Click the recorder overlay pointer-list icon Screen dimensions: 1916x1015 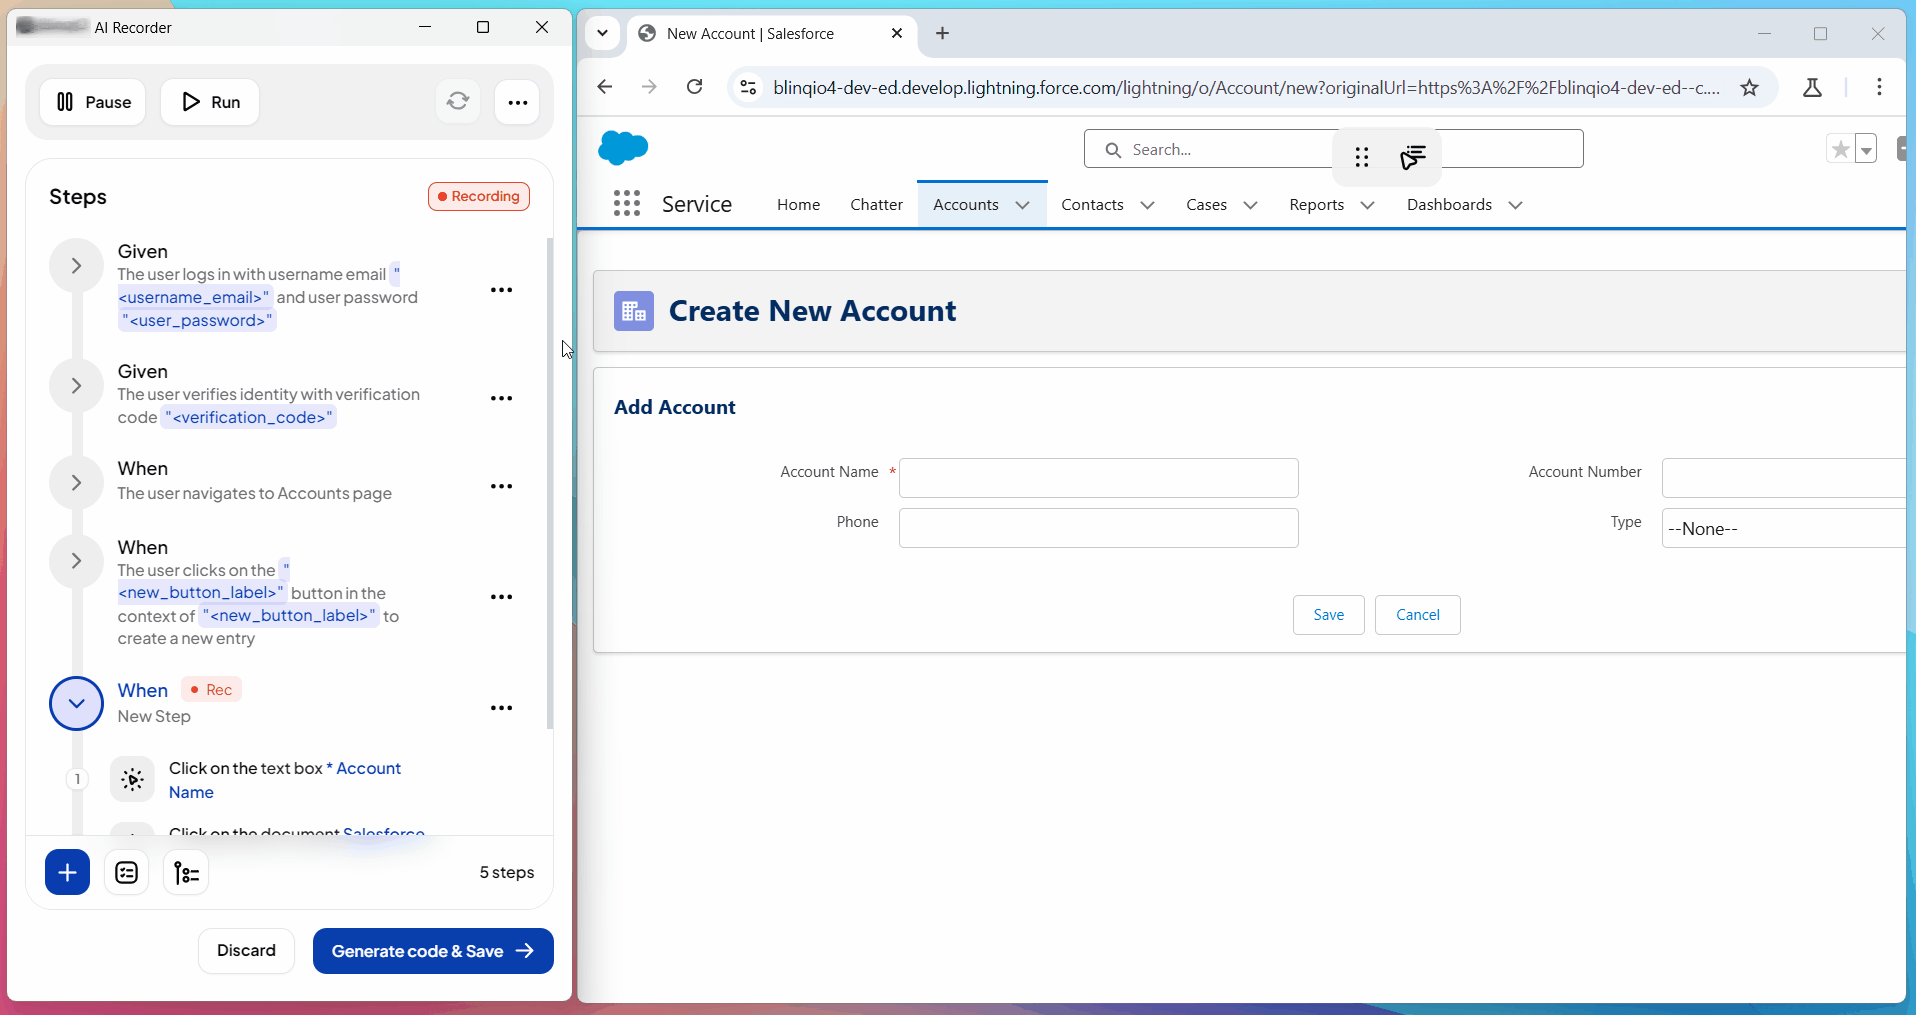click(x=1412, y=157)
